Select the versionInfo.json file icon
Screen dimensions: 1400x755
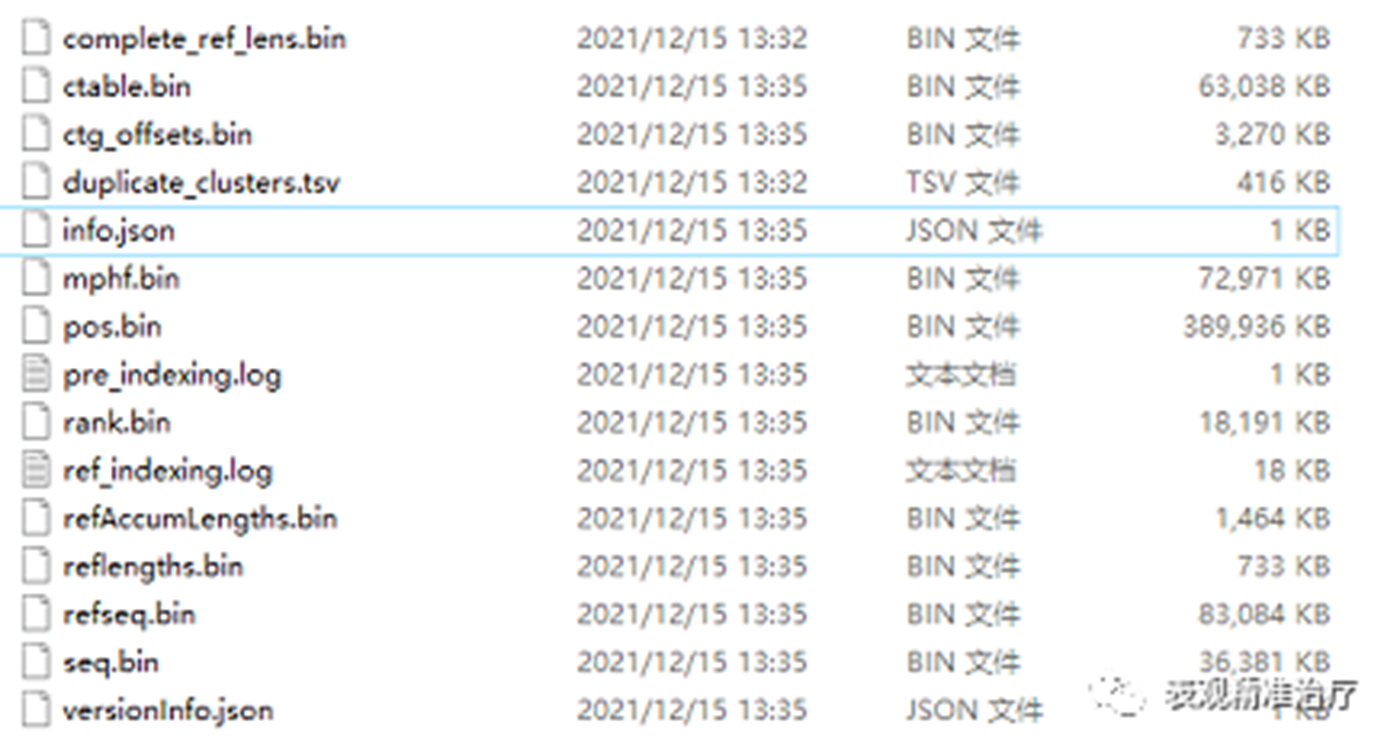[x=36, y=711]
